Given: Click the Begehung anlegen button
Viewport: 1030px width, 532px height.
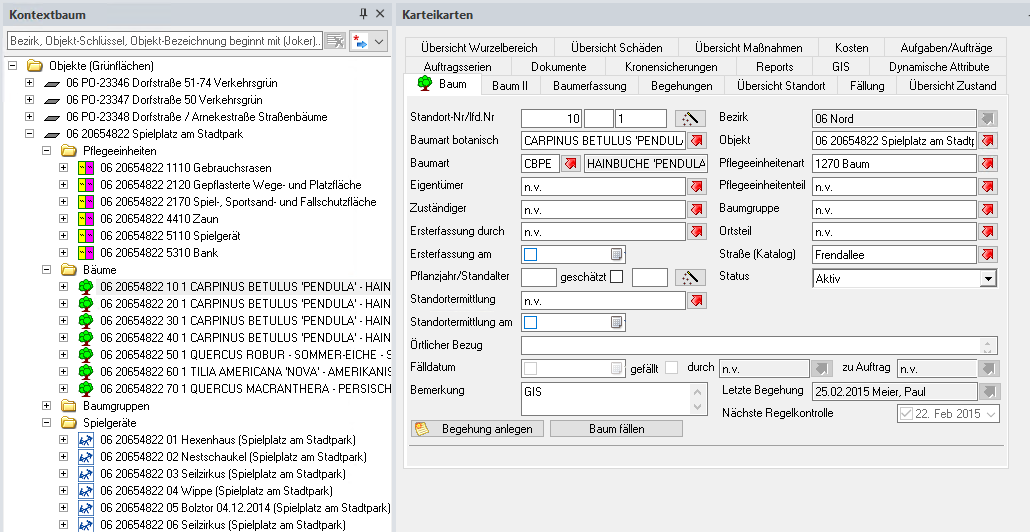Looking at the screenshot, I should pyautogui.click(x=477, y=428).
